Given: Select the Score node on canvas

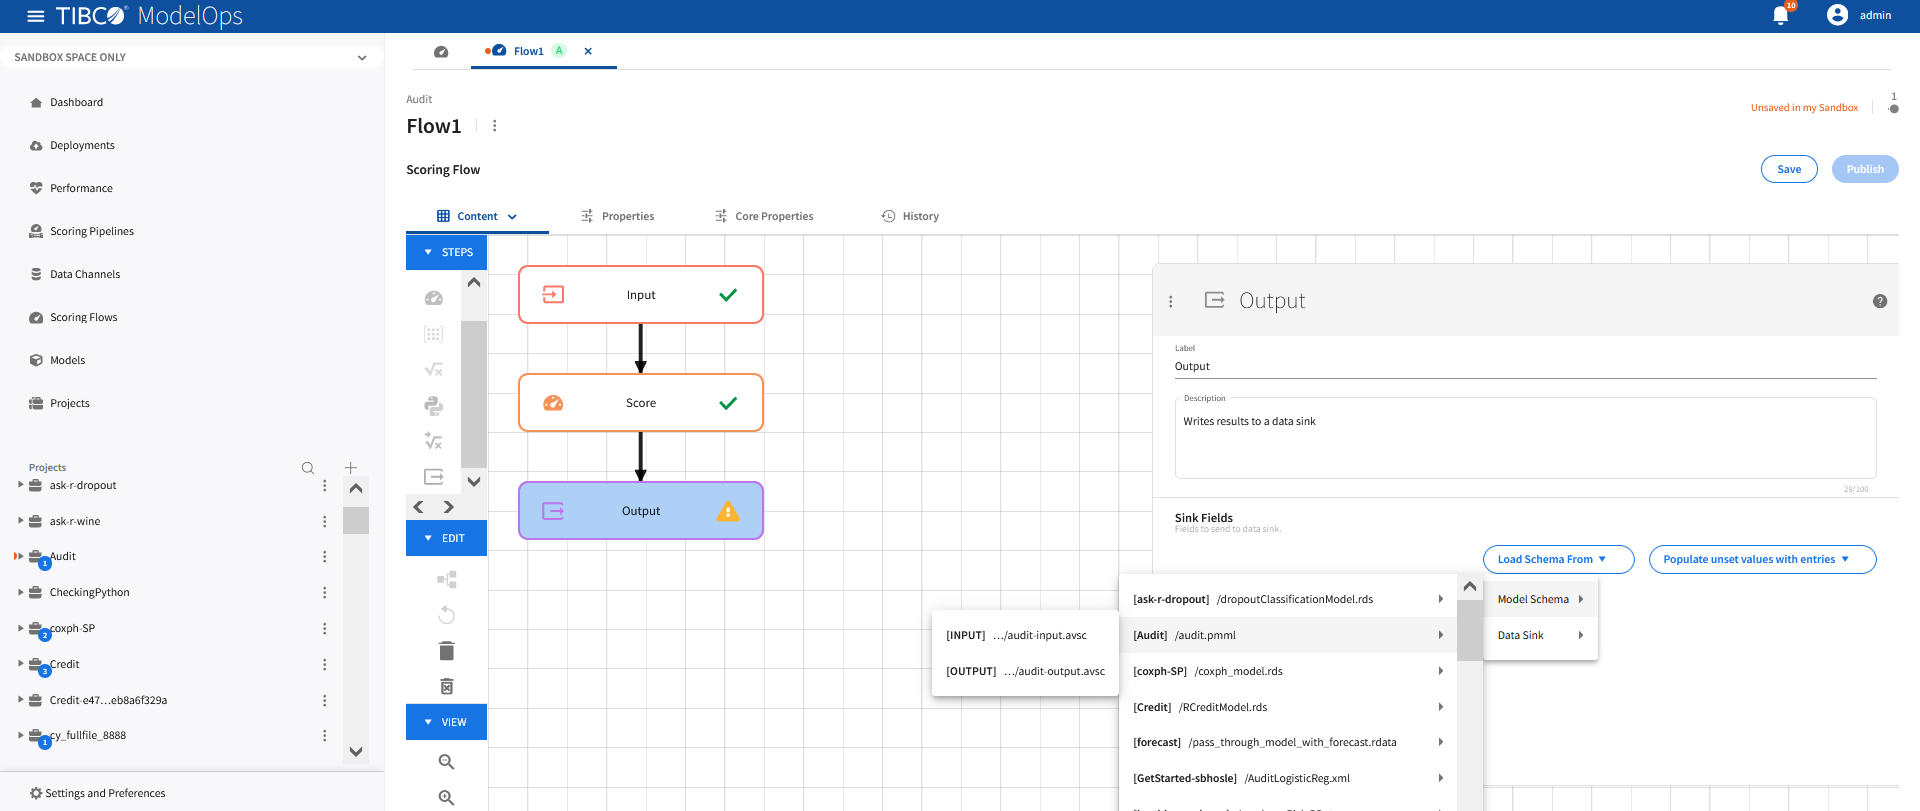Looking at the screenshot, I should [x=641, y=403].
